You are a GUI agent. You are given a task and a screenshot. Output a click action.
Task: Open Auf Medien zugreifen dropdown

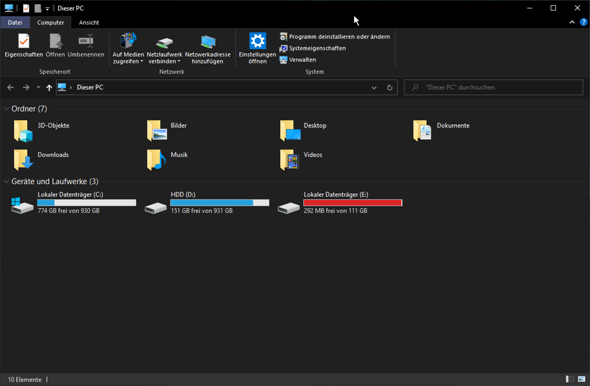128,49
